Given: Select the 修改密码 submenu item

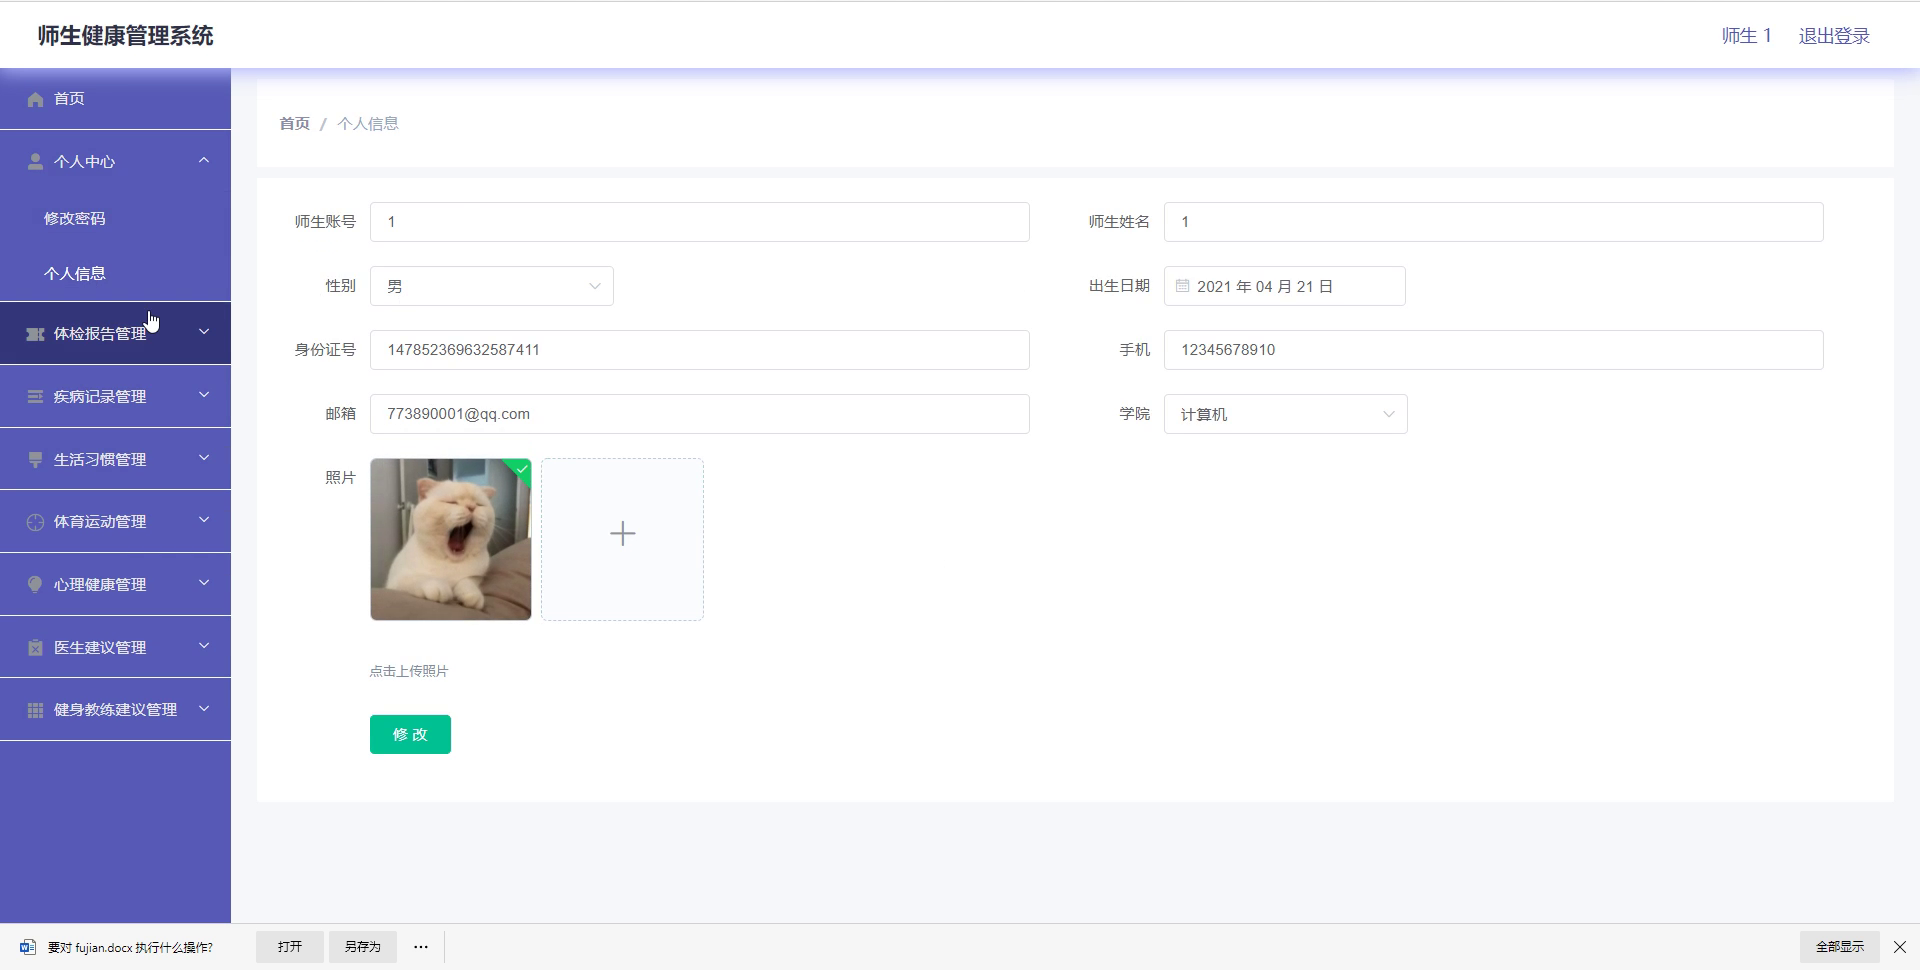Looking at the screenshot, I should point(75,218).
